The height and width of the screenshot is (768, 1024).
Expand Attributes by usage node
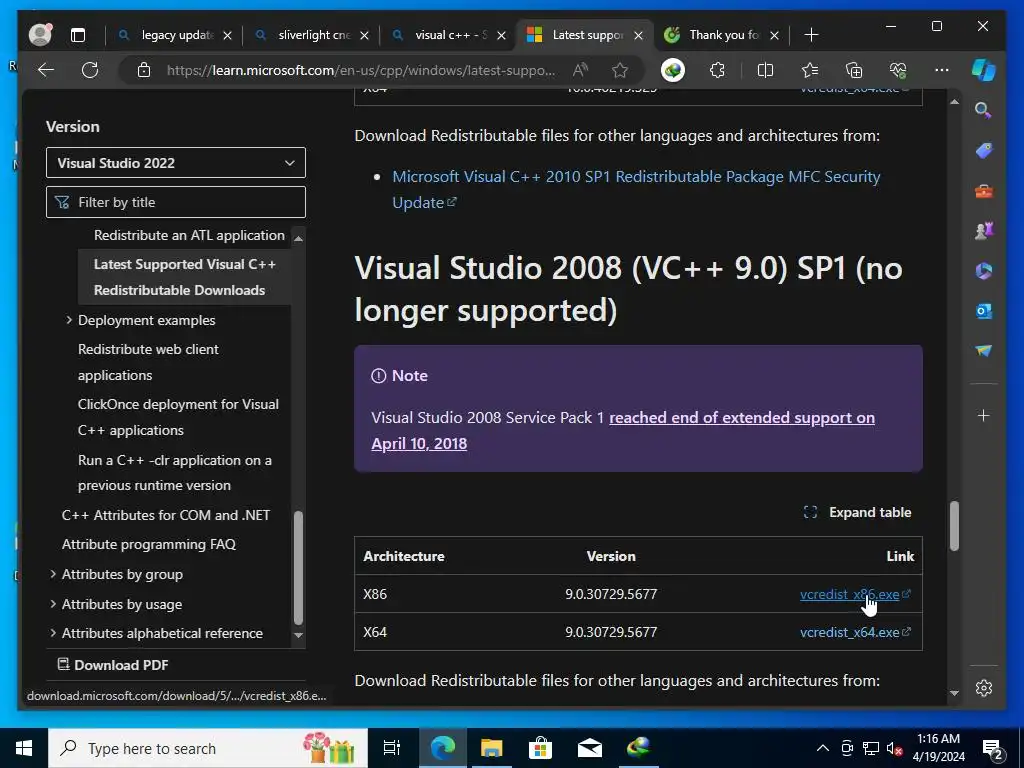(x=53, y=604)
